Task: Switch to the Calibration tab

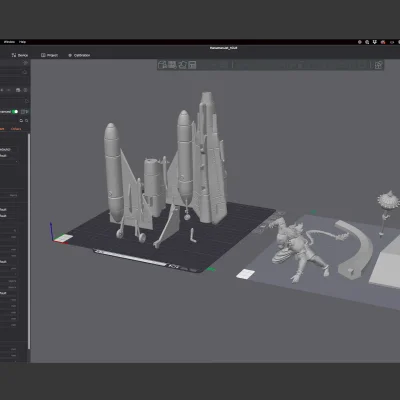Action: pyautogui.click(x=79, y=55)
